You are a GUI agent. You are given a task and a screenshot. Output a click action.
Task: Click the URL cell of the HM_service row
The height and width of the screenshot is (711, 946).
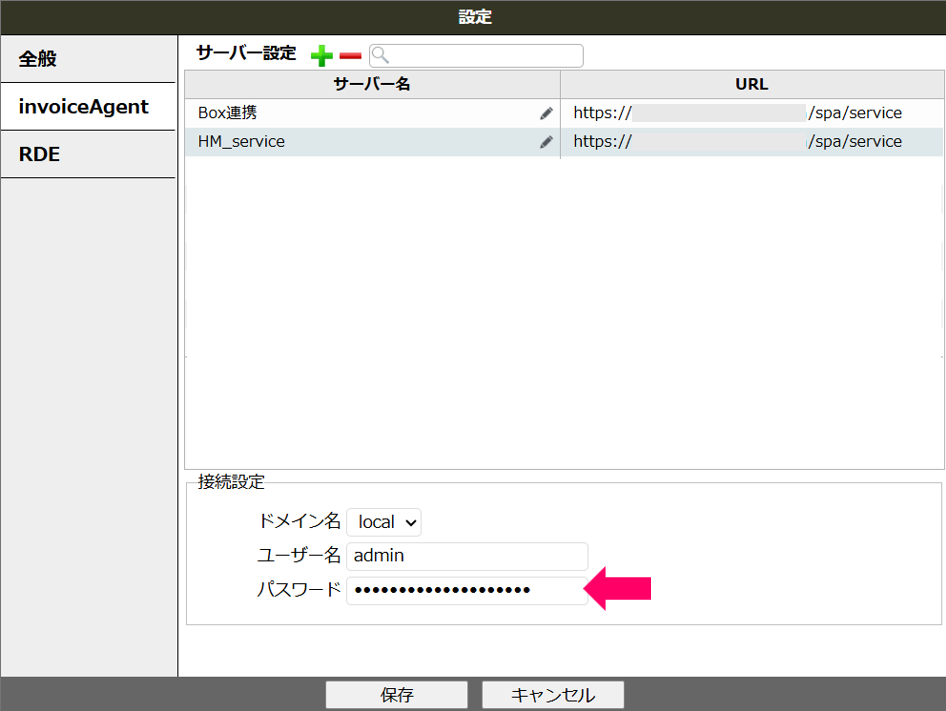click(x=751, y=142)
